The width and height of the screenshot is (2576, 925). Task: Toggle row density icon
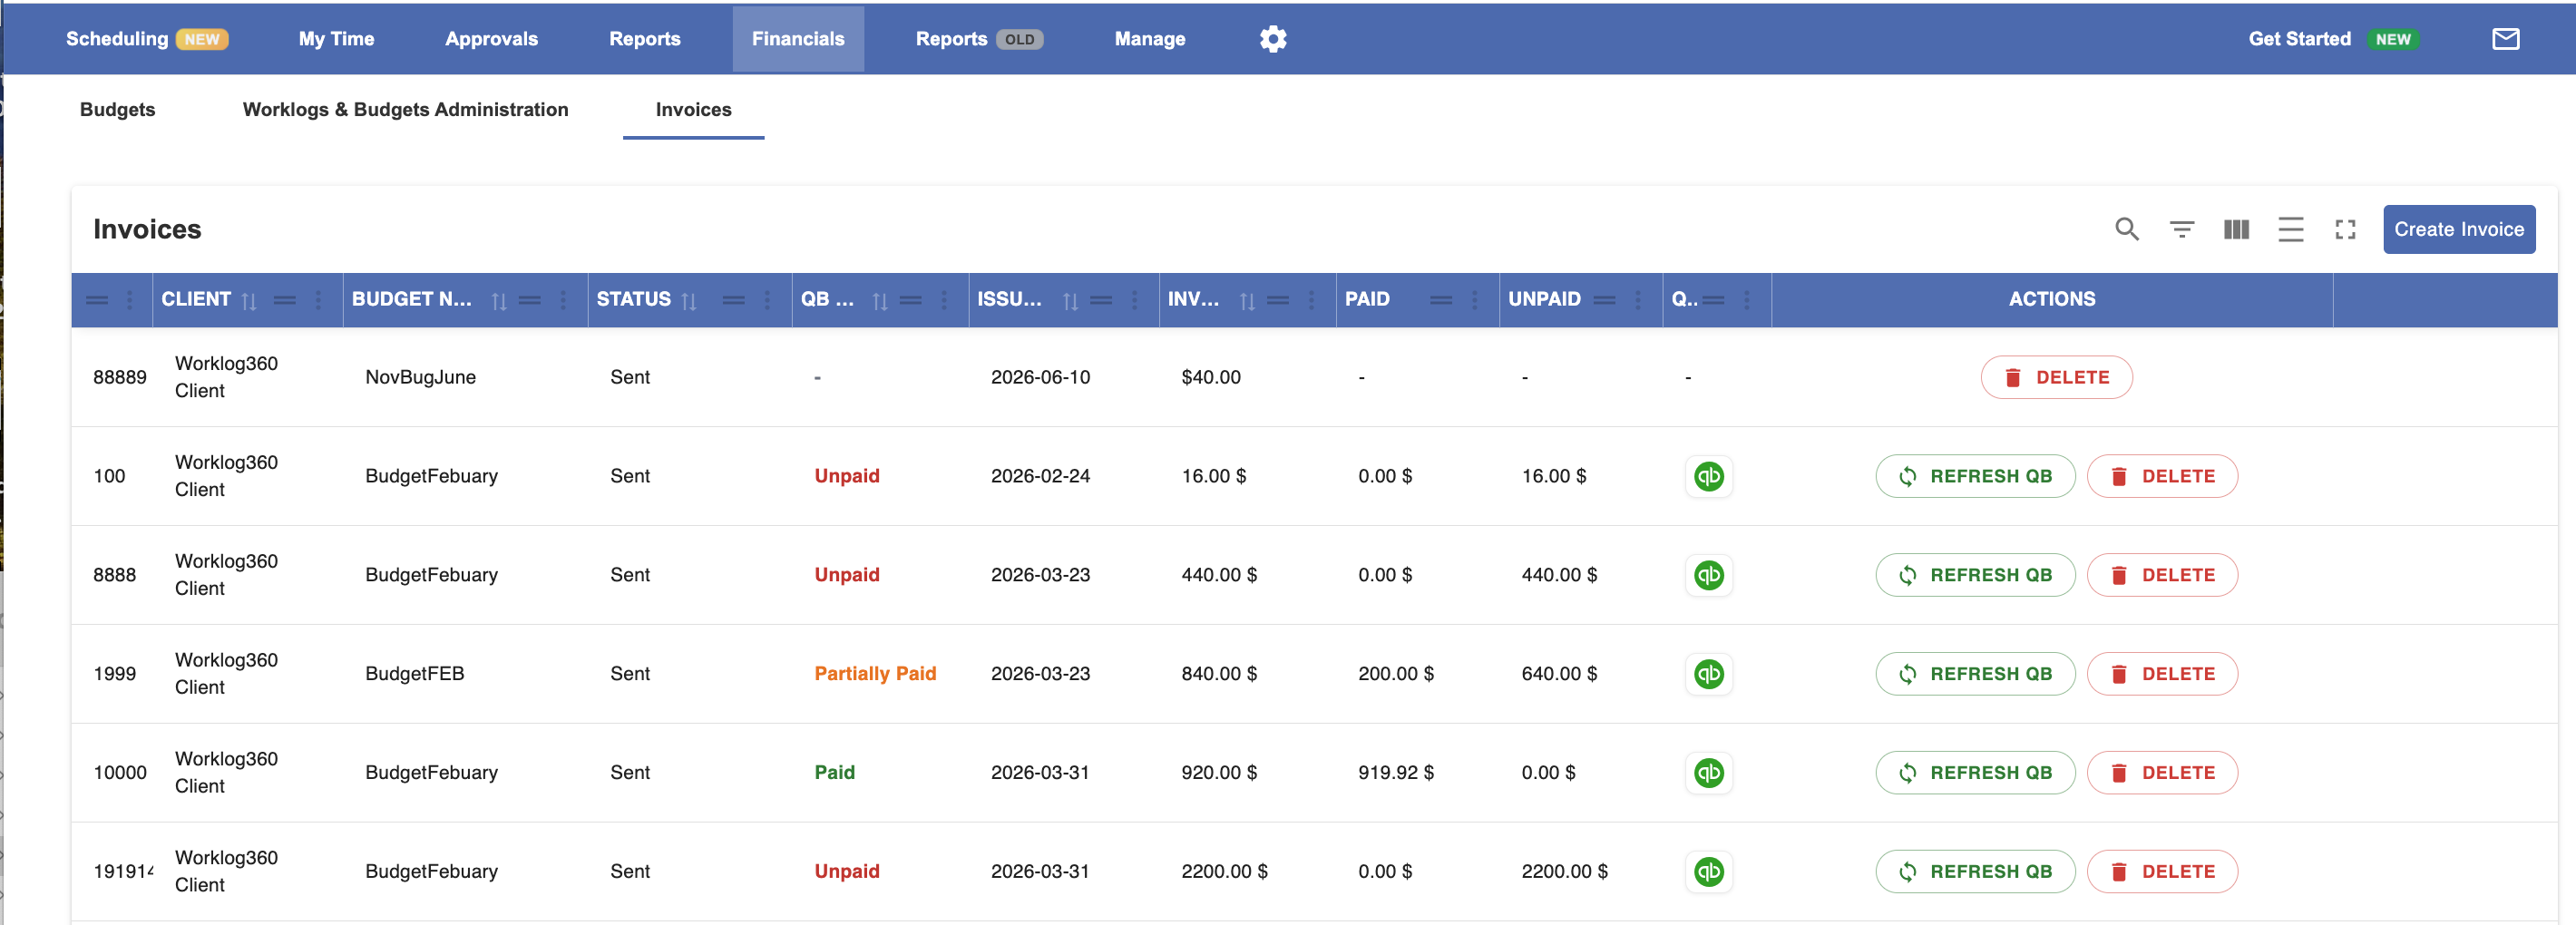2290,229
